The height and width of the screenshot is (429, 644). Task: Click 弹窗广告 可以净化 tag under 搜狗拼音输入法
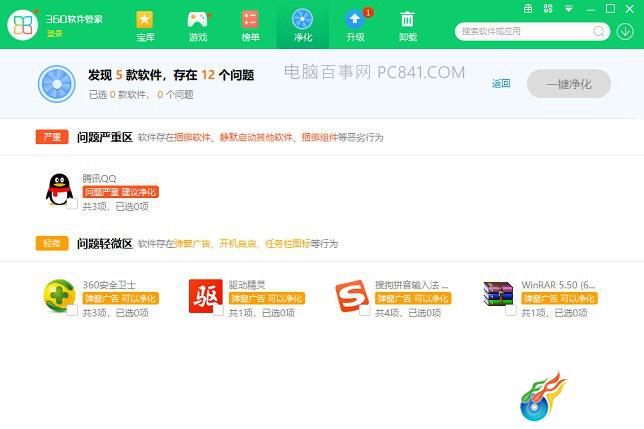(x=413, y=298)
